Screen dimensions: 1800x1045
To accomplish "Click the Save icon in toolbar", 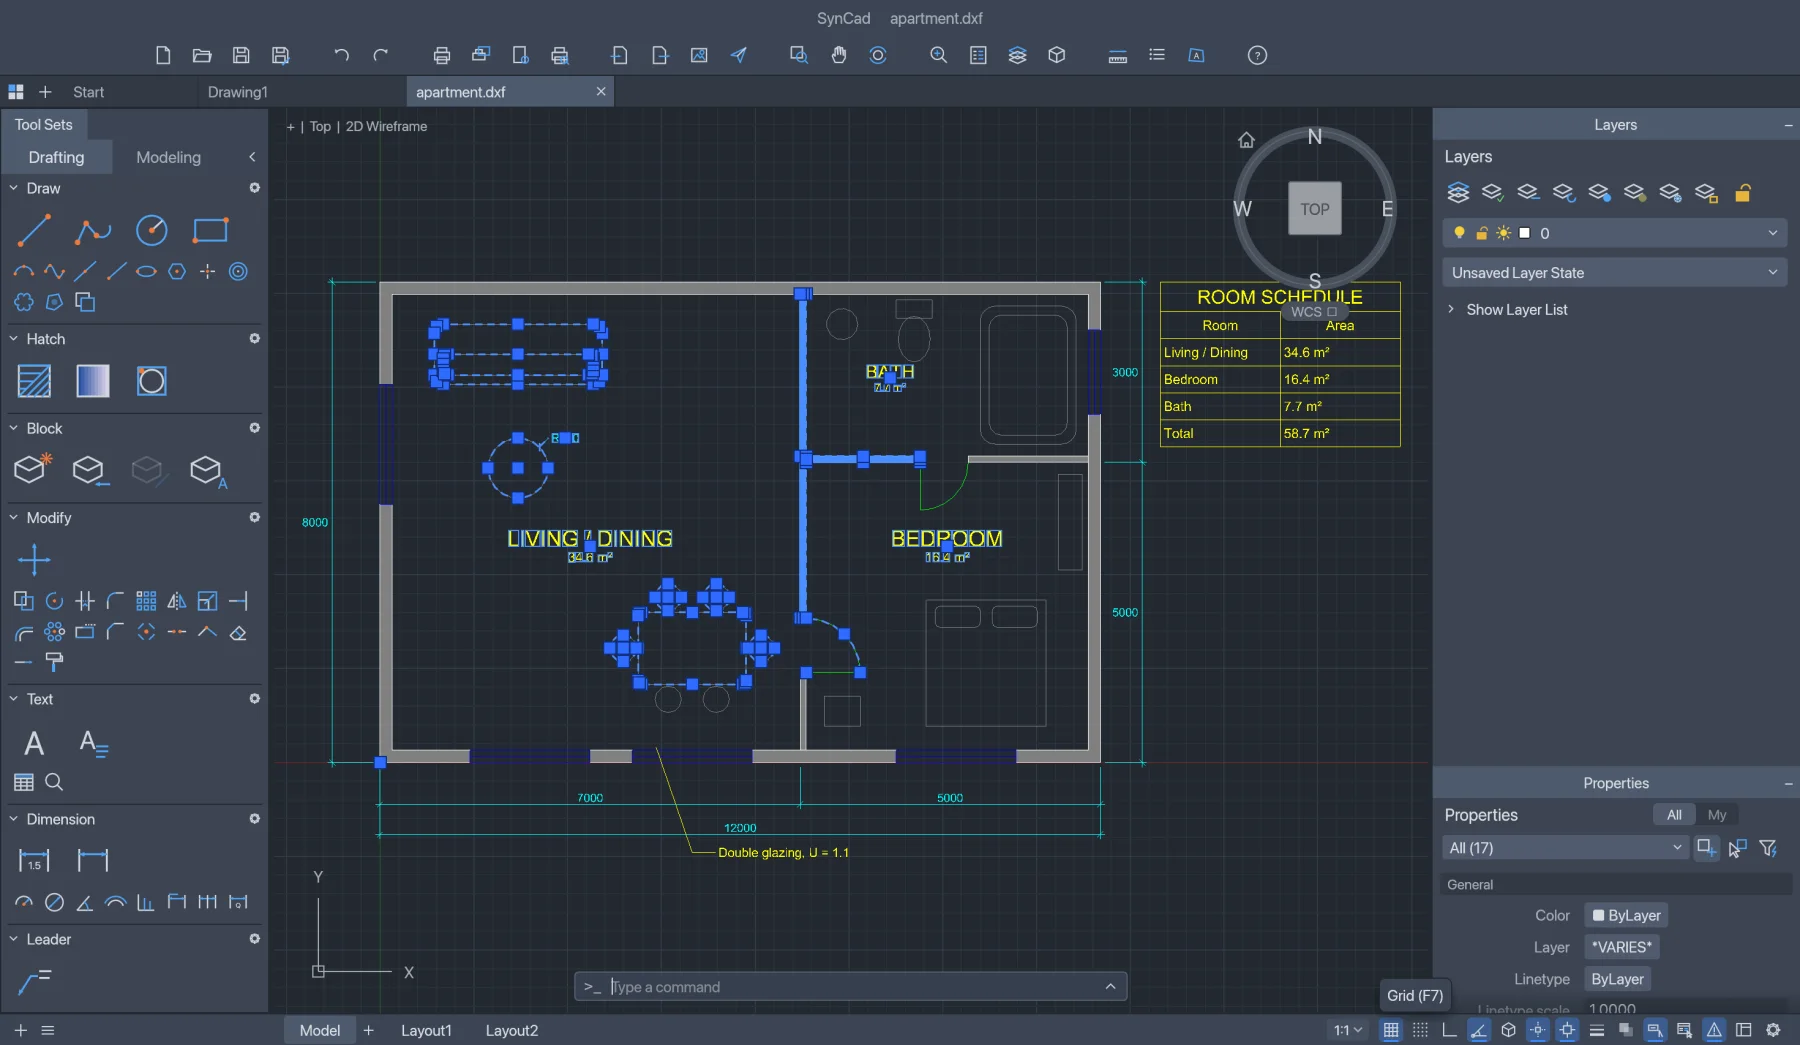I will coord(241,55).
